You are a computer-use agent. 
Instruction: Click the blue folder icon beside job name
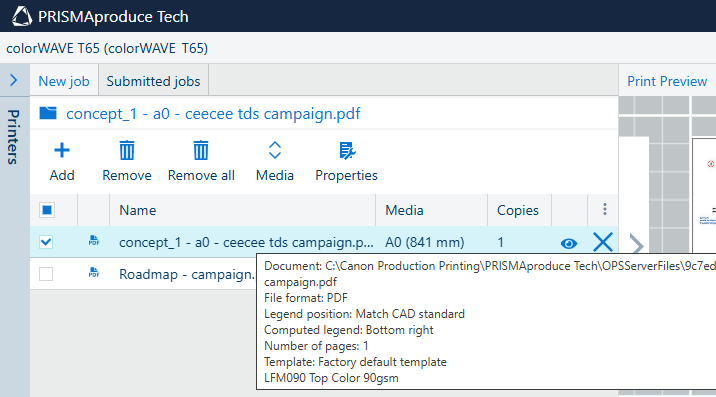48,113
